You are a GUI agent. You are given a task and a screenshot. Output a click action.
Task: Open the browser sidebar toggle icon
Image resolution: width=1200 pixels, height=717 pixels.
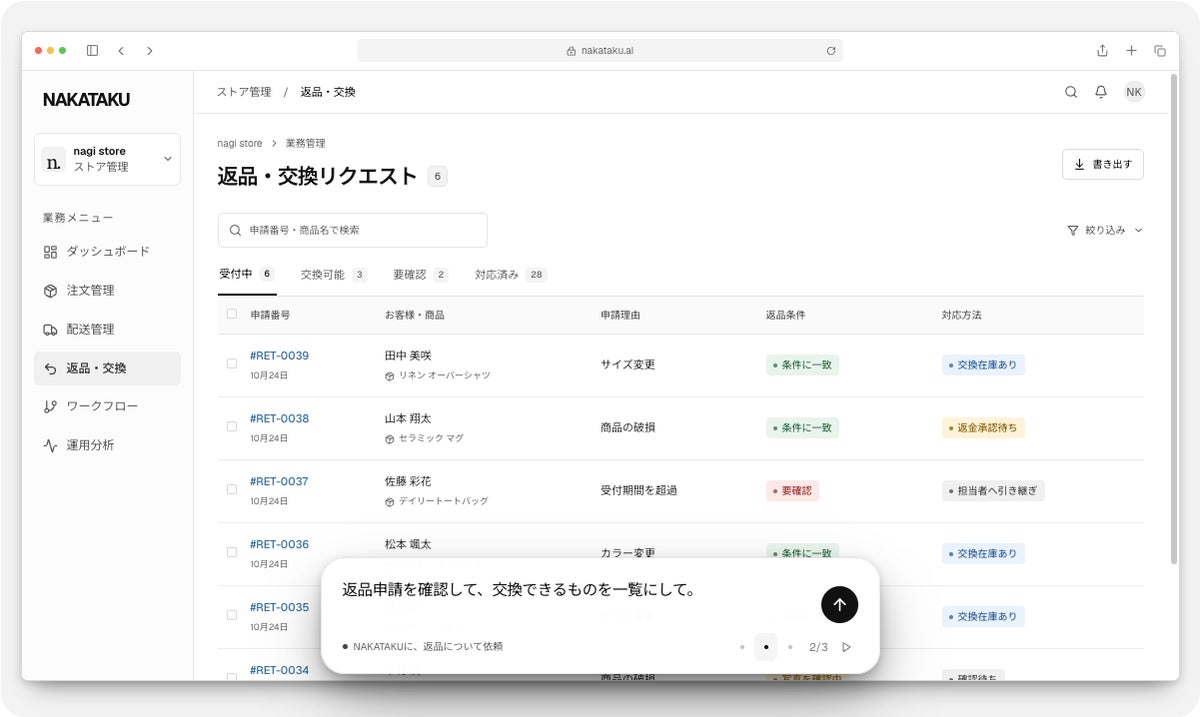coord(92,50)
